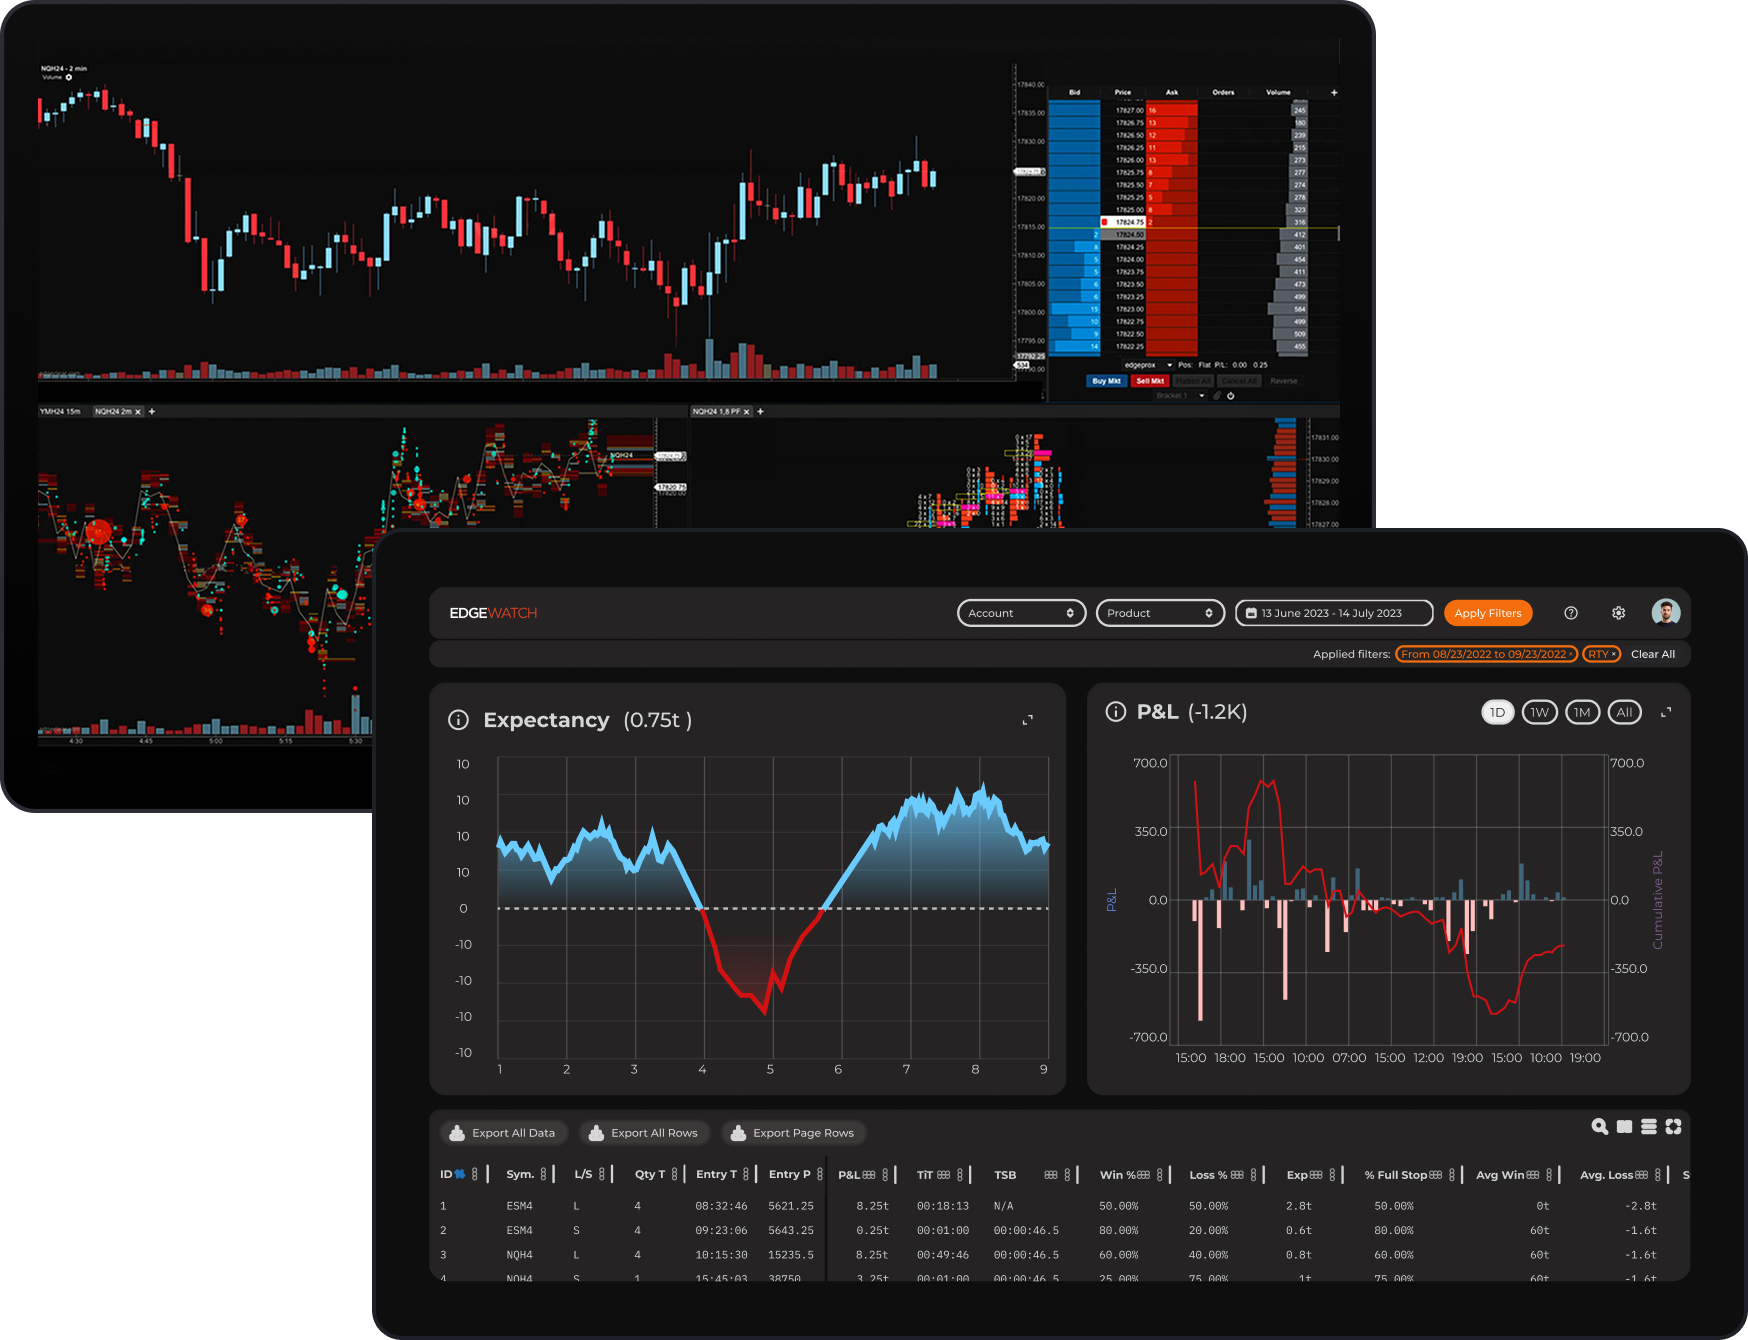Expand the Expectancy chart to fullscreen
This screenshot has height=1340, width=1748.
point(1027,720)
